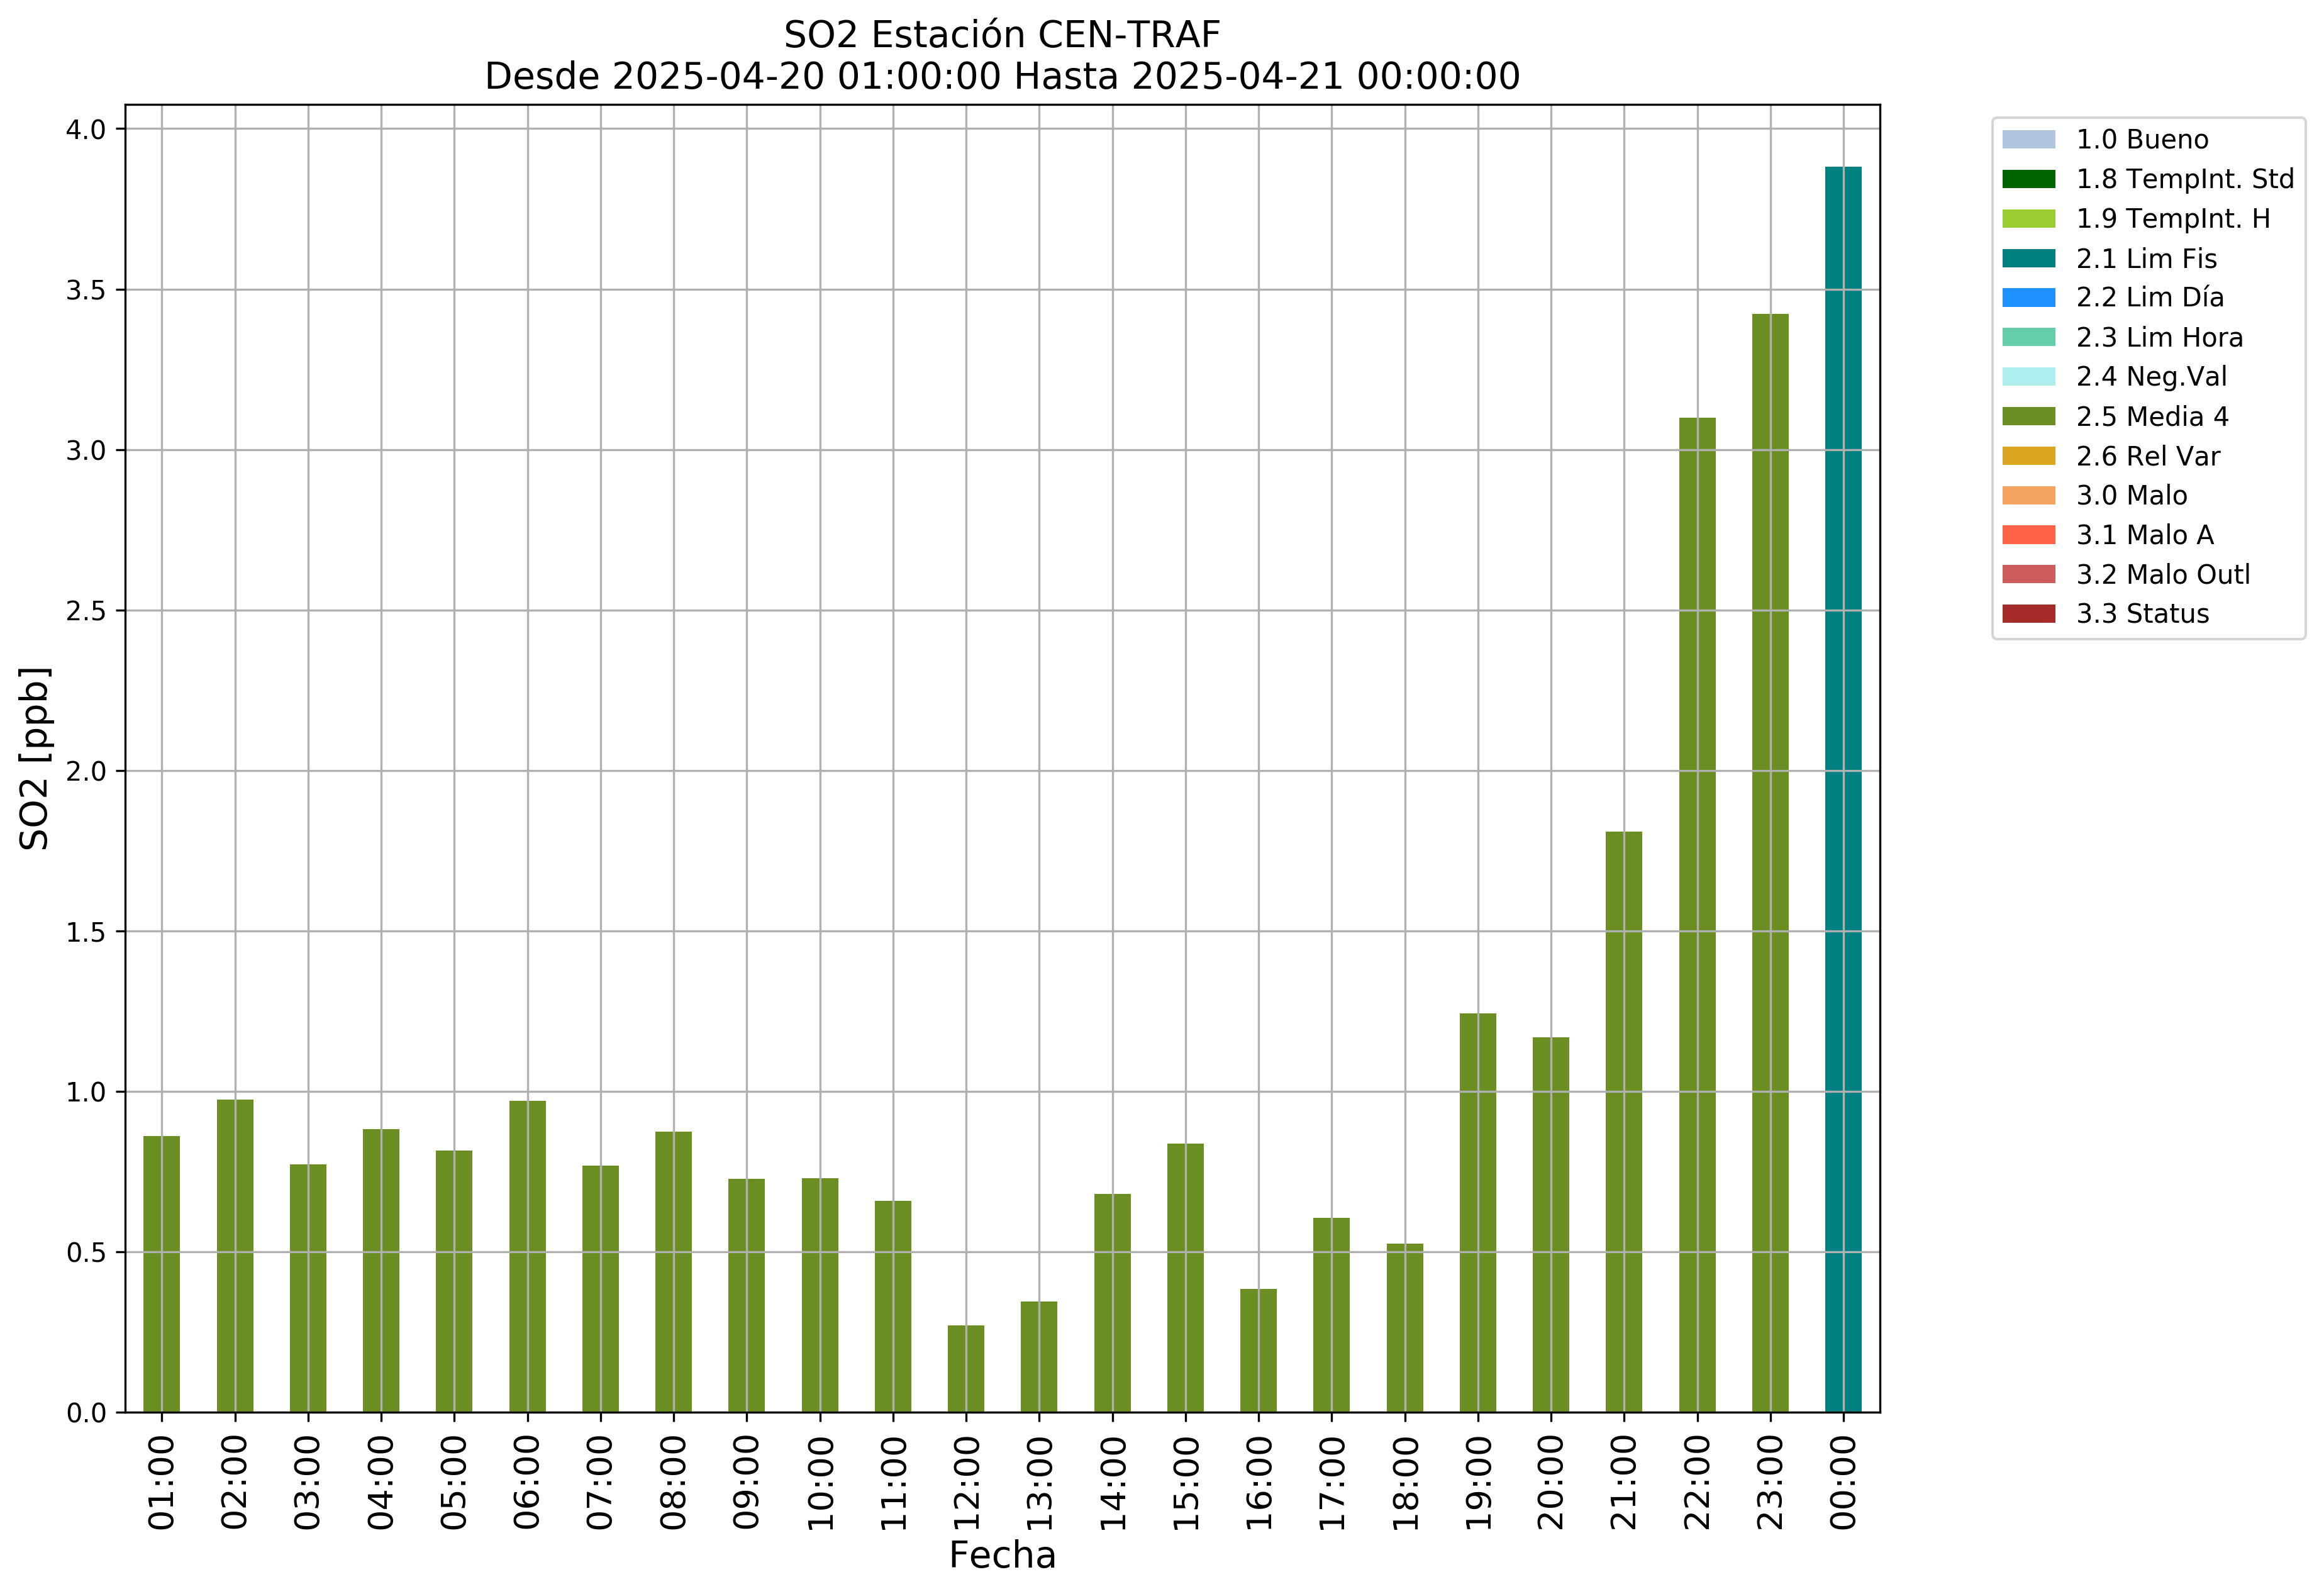Screen dimensions: 2324x1594
Task: Click the bar at 10:00
Action: [x=820, y=1296]
